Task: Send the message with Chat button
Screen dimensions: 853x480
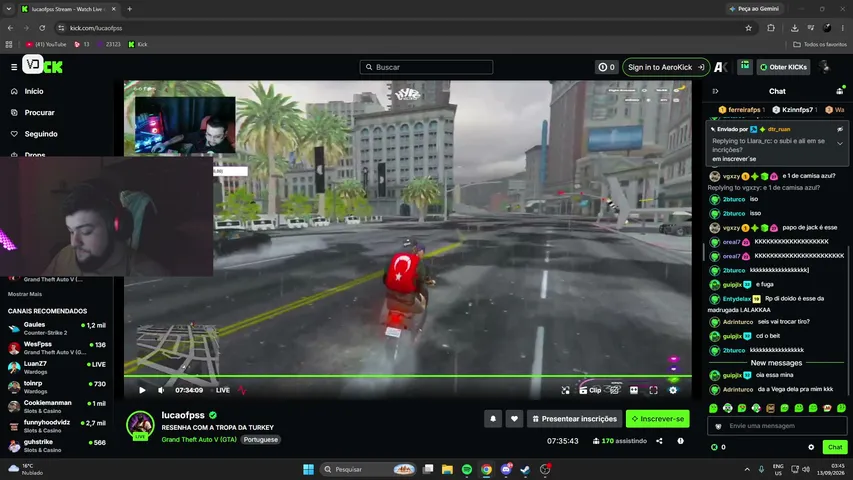Action: [x=835, y=447]
